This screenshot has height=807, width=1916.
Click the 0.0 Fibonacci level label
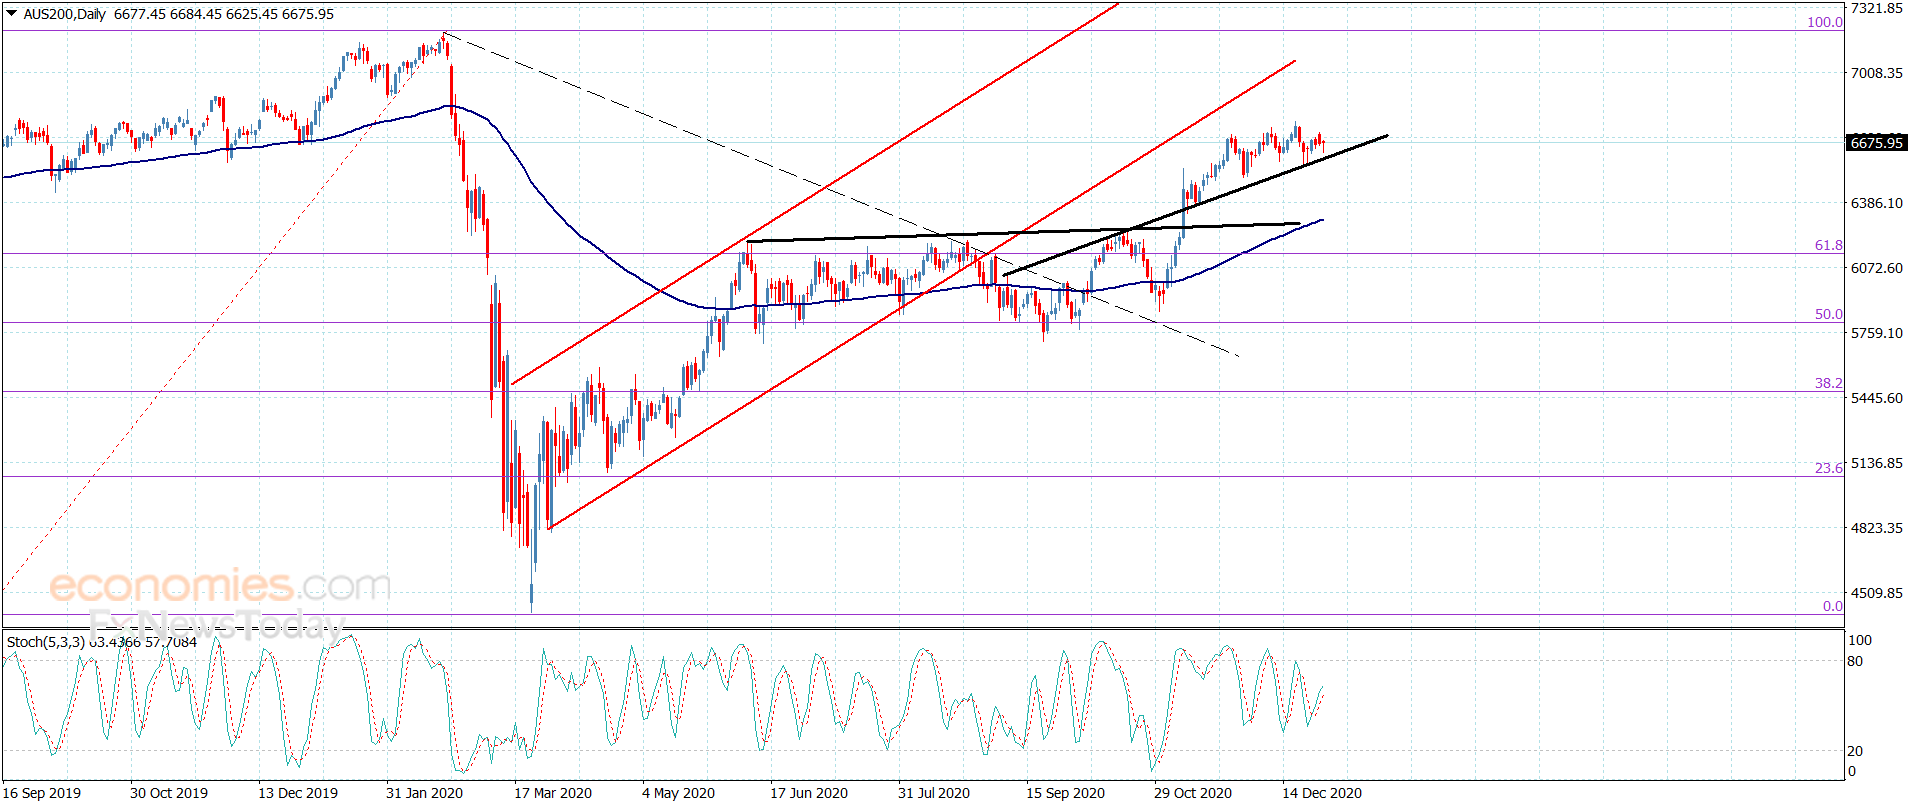click(x=1832, y=606)
